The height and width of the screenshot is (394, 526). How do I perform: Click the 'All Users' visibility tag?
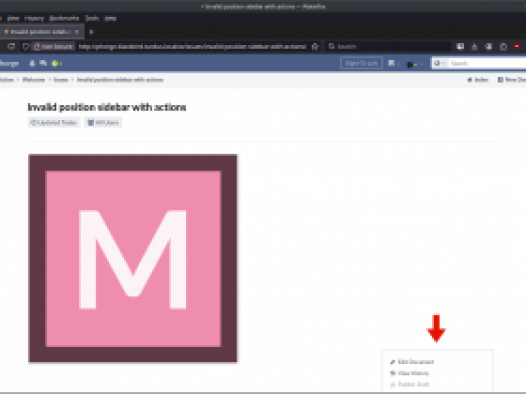(x=103, y=122)
